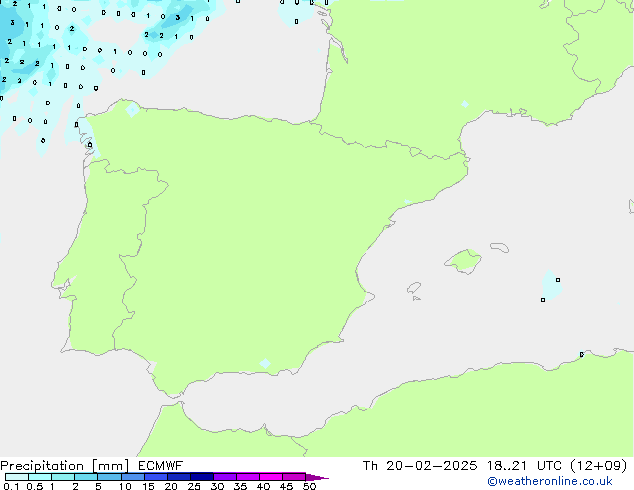Select the 2–5 mm legend color box
This screenshot has width=634, height=490.
[x=86, y=477]
